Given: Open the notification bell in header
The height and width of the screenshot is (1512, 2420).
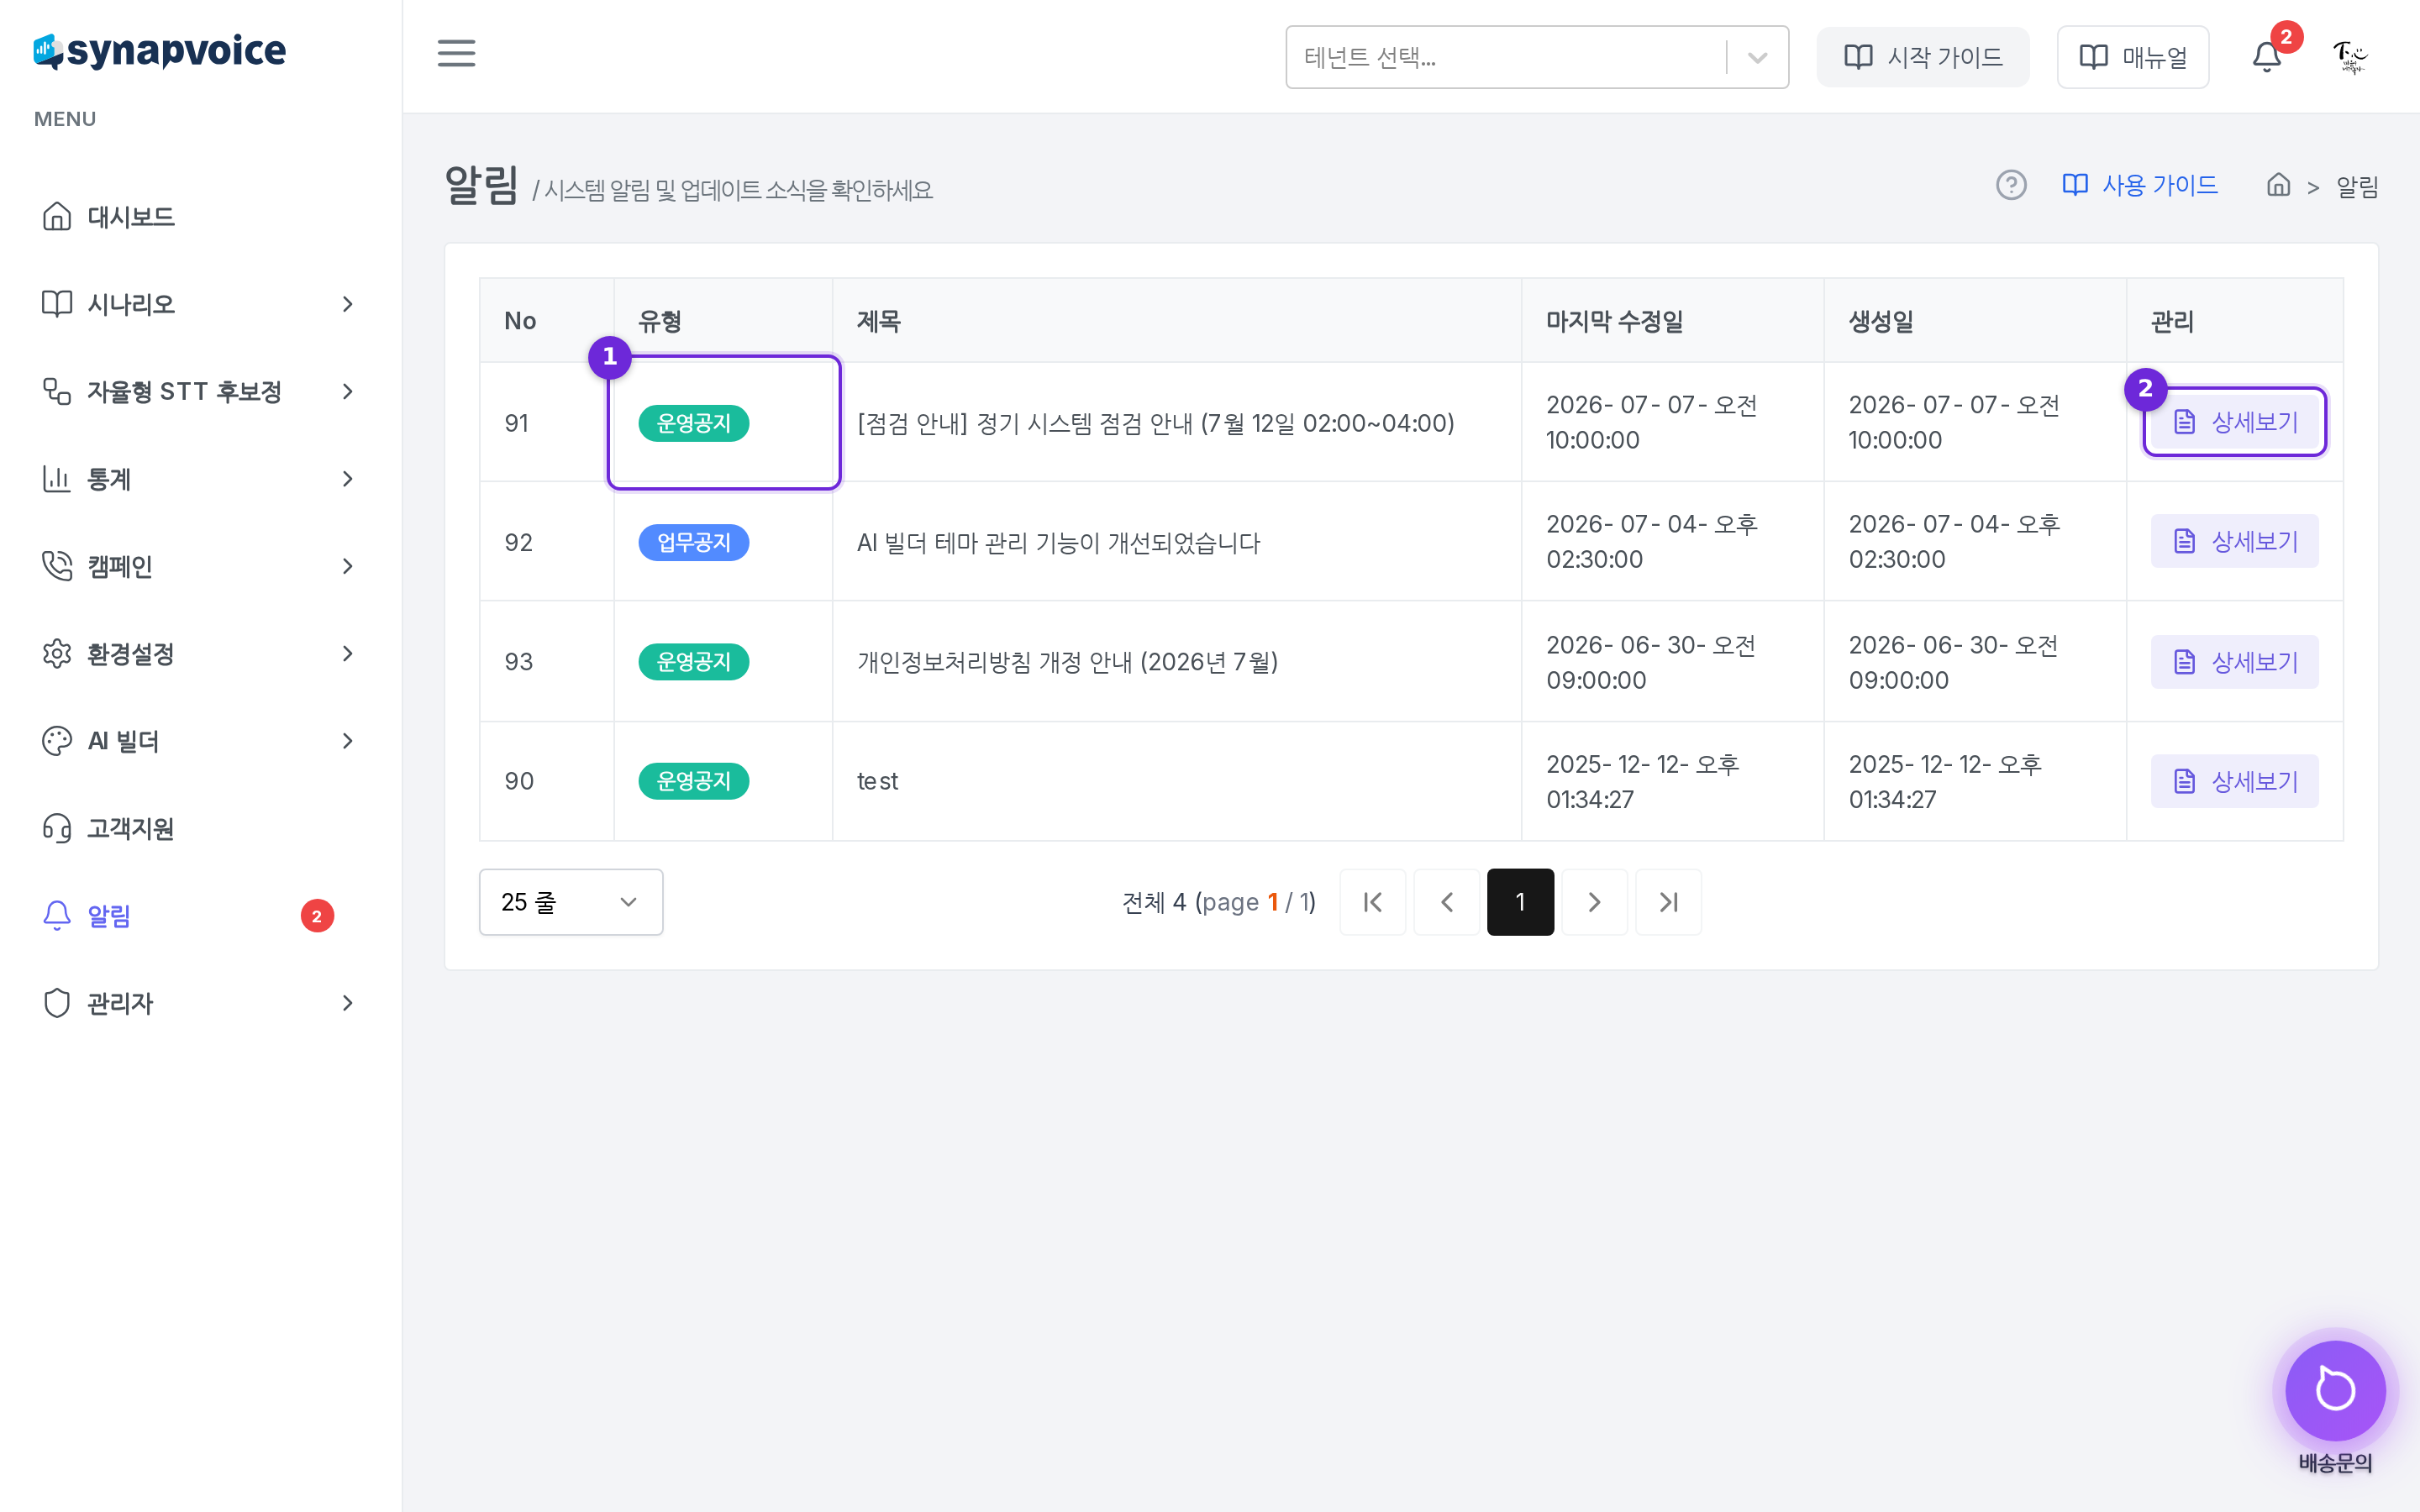Looking at the screenshot, I should click(2266, 57).
